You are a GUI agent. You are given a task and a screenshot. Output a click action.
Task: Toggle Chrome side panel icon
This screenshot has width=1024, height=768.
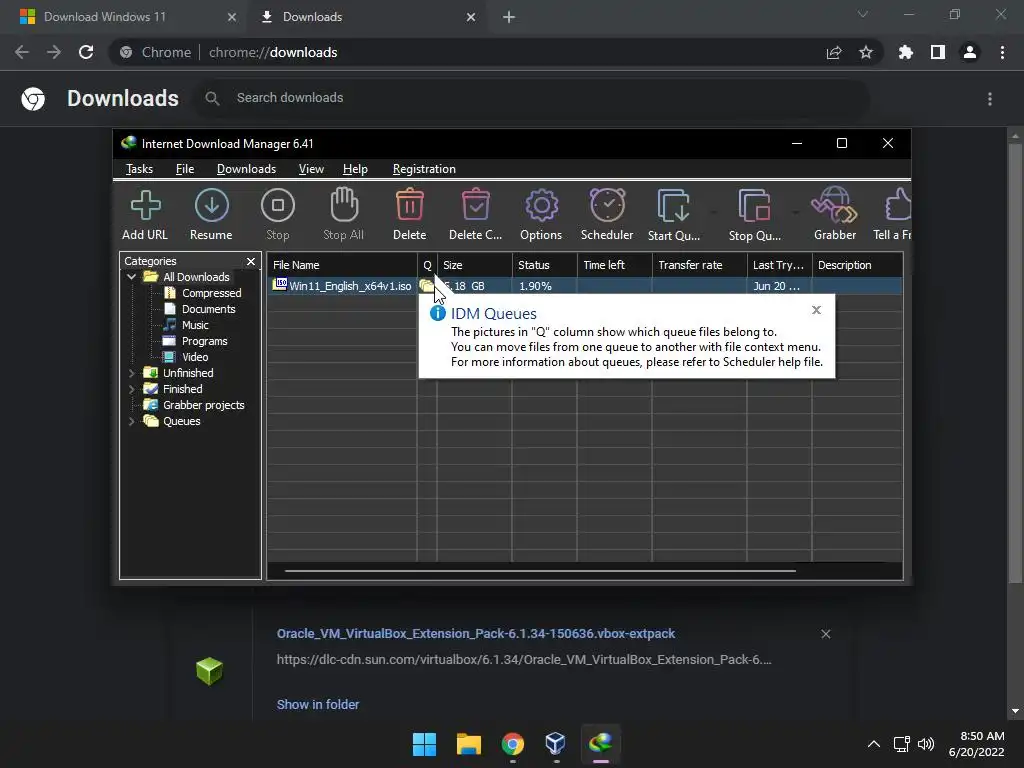click(937, 52)
